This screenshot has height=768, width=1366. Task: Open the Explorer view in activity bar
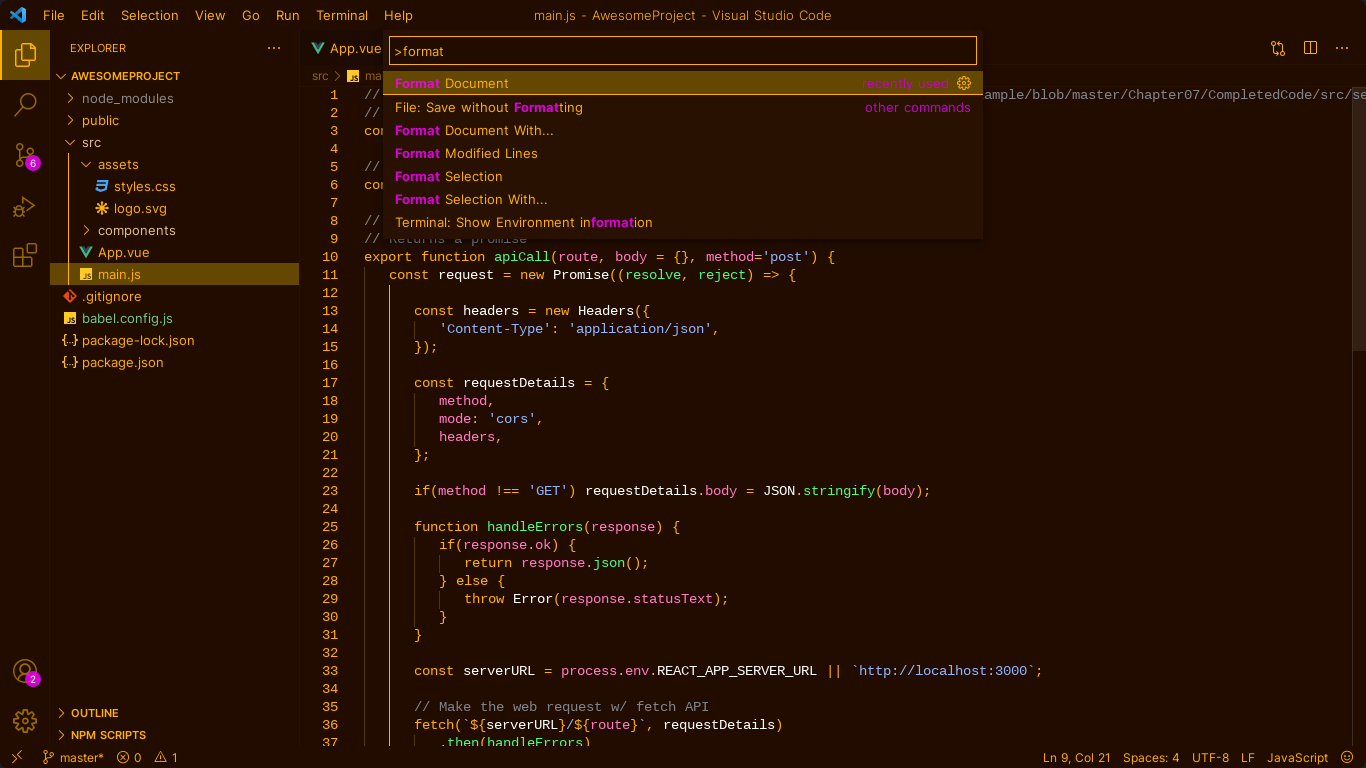click(x=25, y=54)
